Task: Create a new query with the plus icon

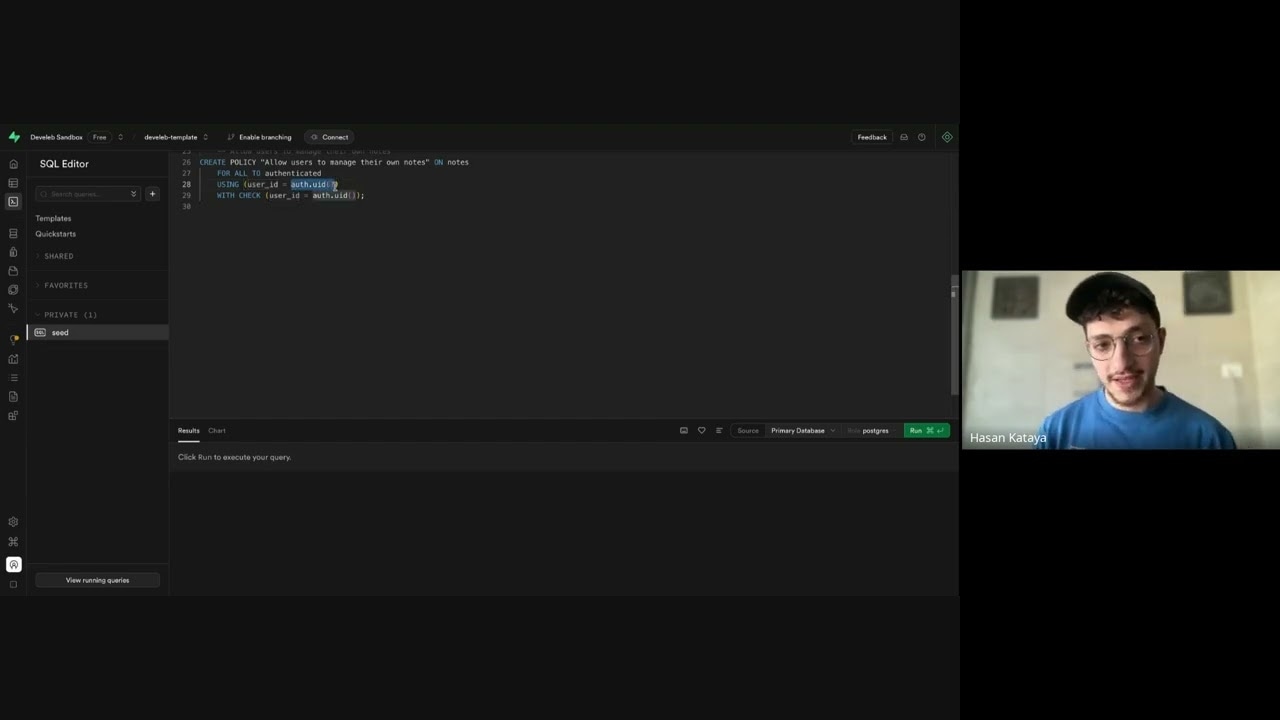Action: point(152,194)
